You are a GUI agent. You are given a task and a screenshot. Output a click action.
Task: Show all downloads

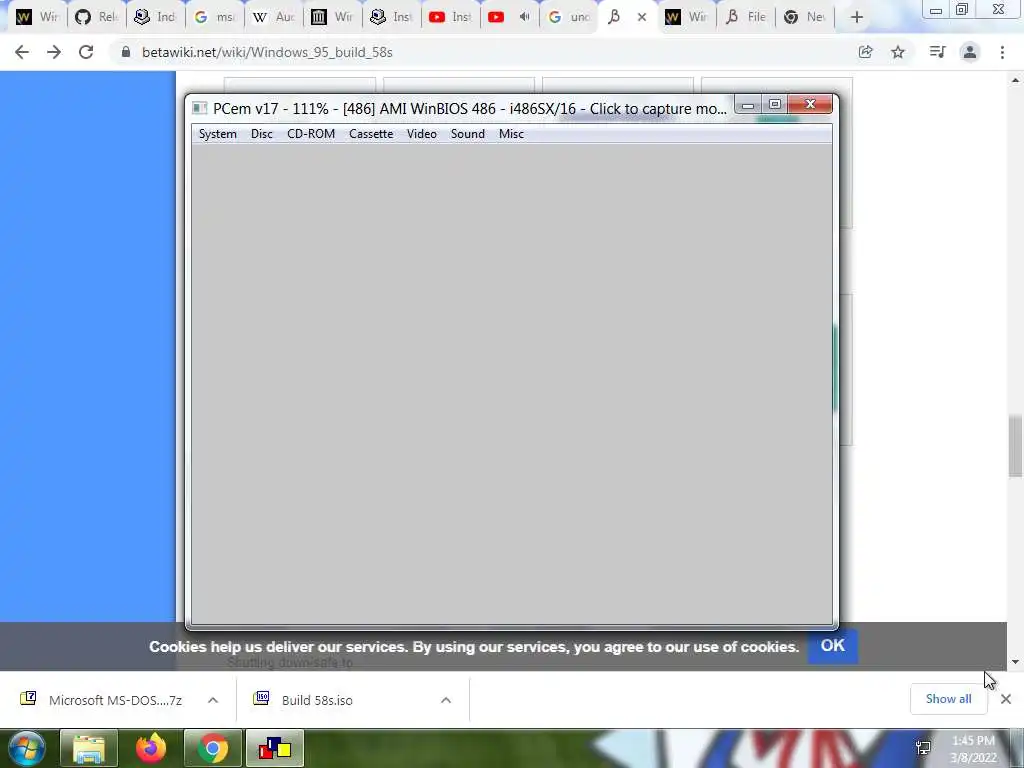[948, 699]
